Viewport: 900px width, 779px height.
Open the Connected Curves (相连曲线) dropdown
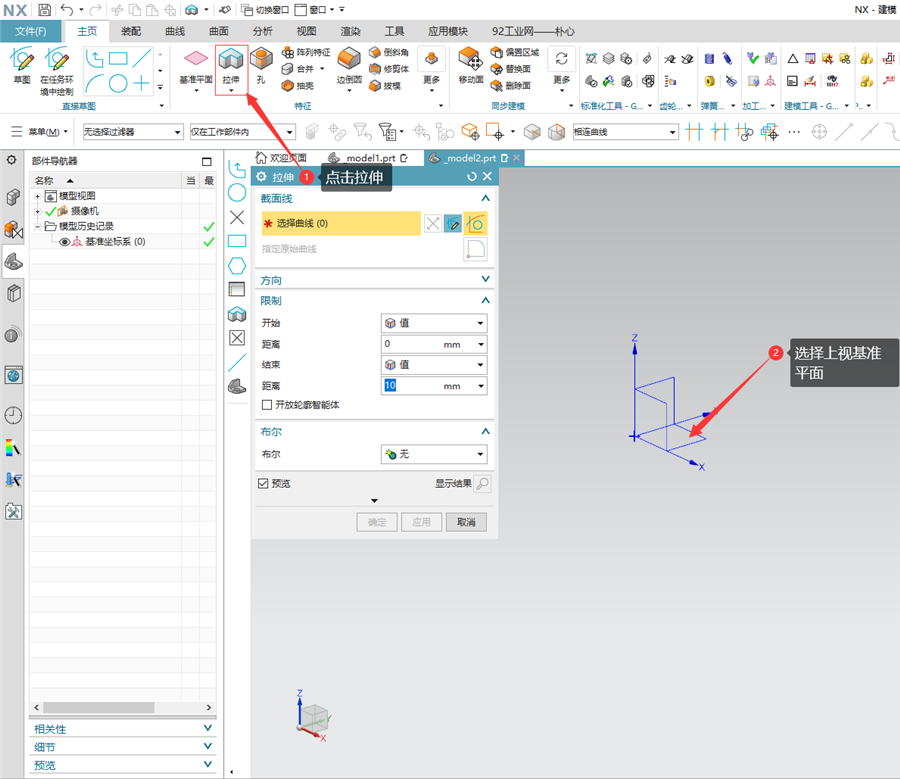click(x=626, y=132)
